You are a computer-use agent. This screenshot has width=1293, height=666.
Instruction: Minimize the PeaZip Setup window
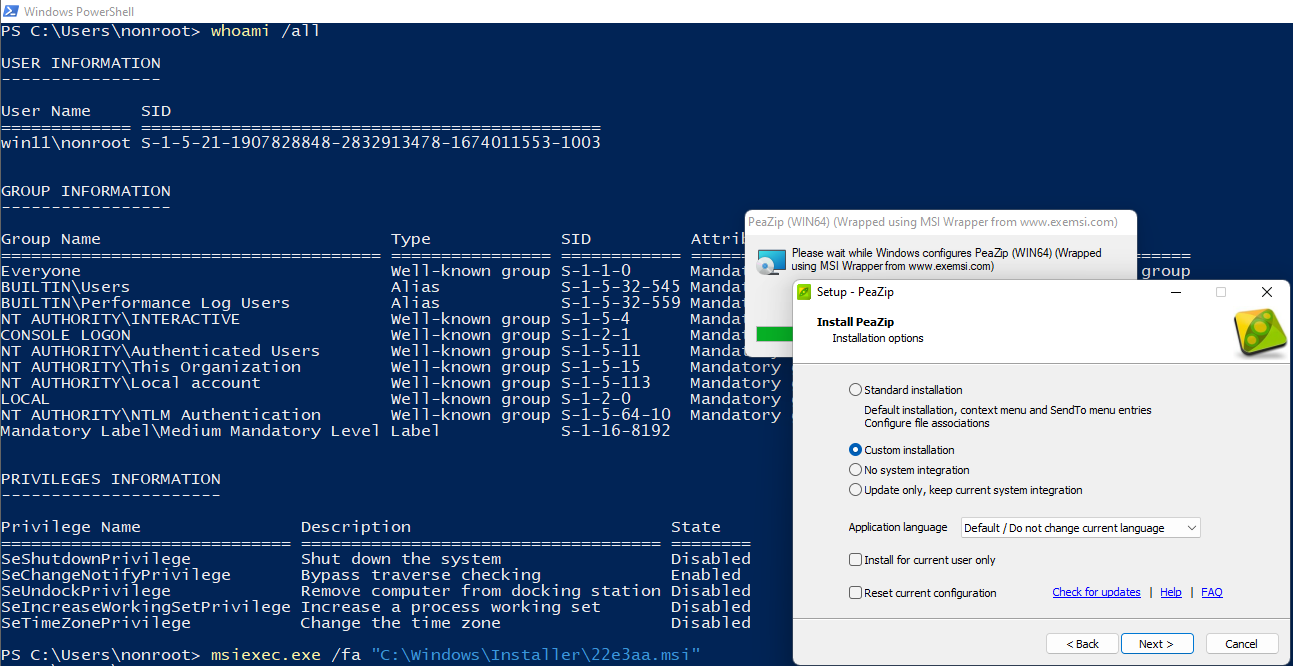(x=1174, y=292)
